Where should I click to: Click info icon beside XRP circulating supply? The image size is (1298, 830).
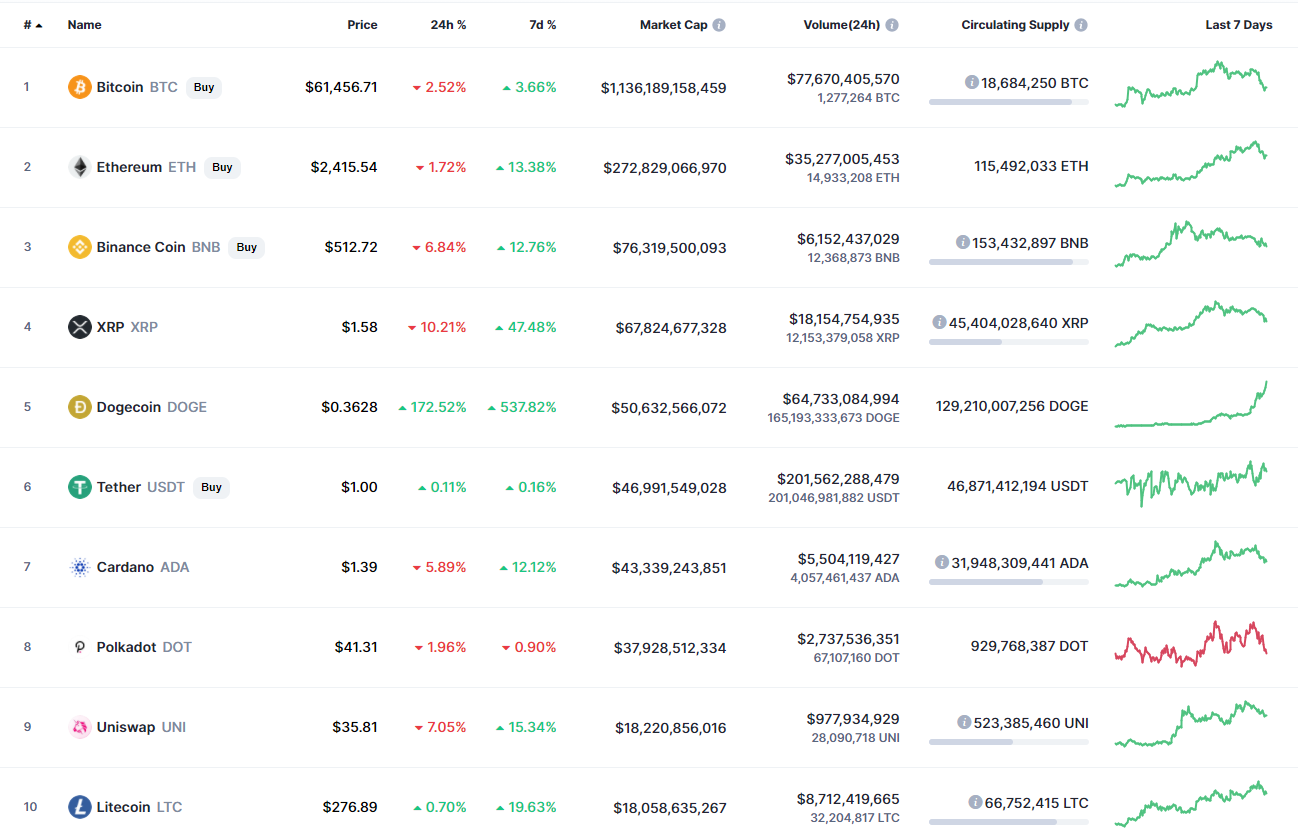pyautogui.click(x=939, y=322)
